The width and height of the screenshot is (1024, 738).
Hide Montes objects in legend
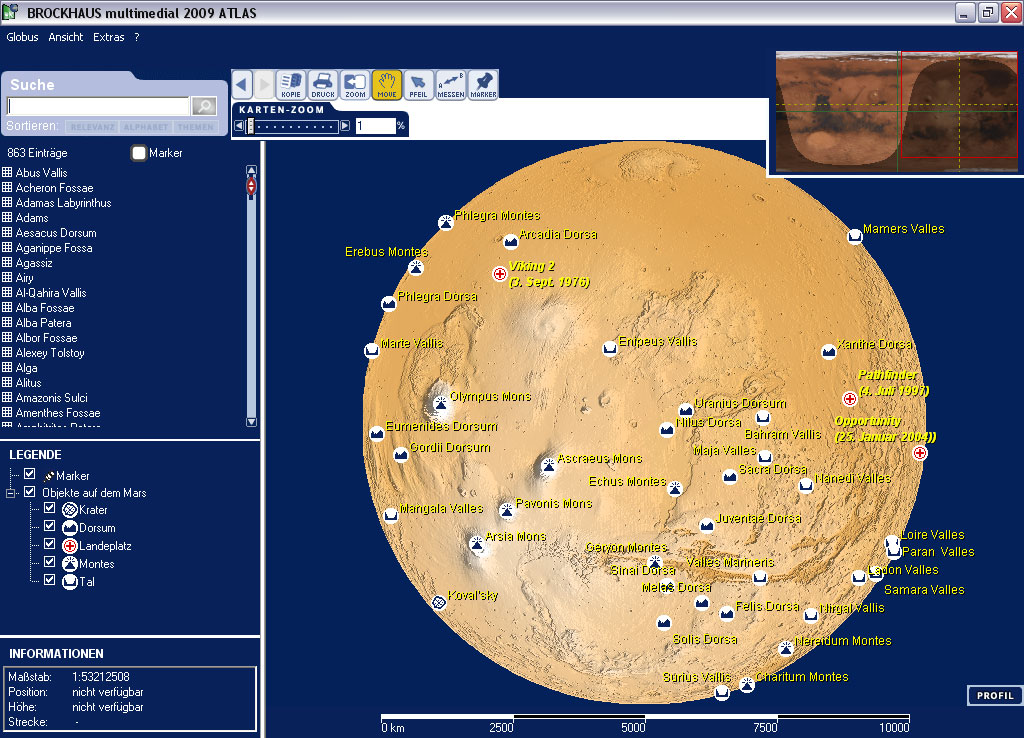pyautogui.click(x=50, y=562)
